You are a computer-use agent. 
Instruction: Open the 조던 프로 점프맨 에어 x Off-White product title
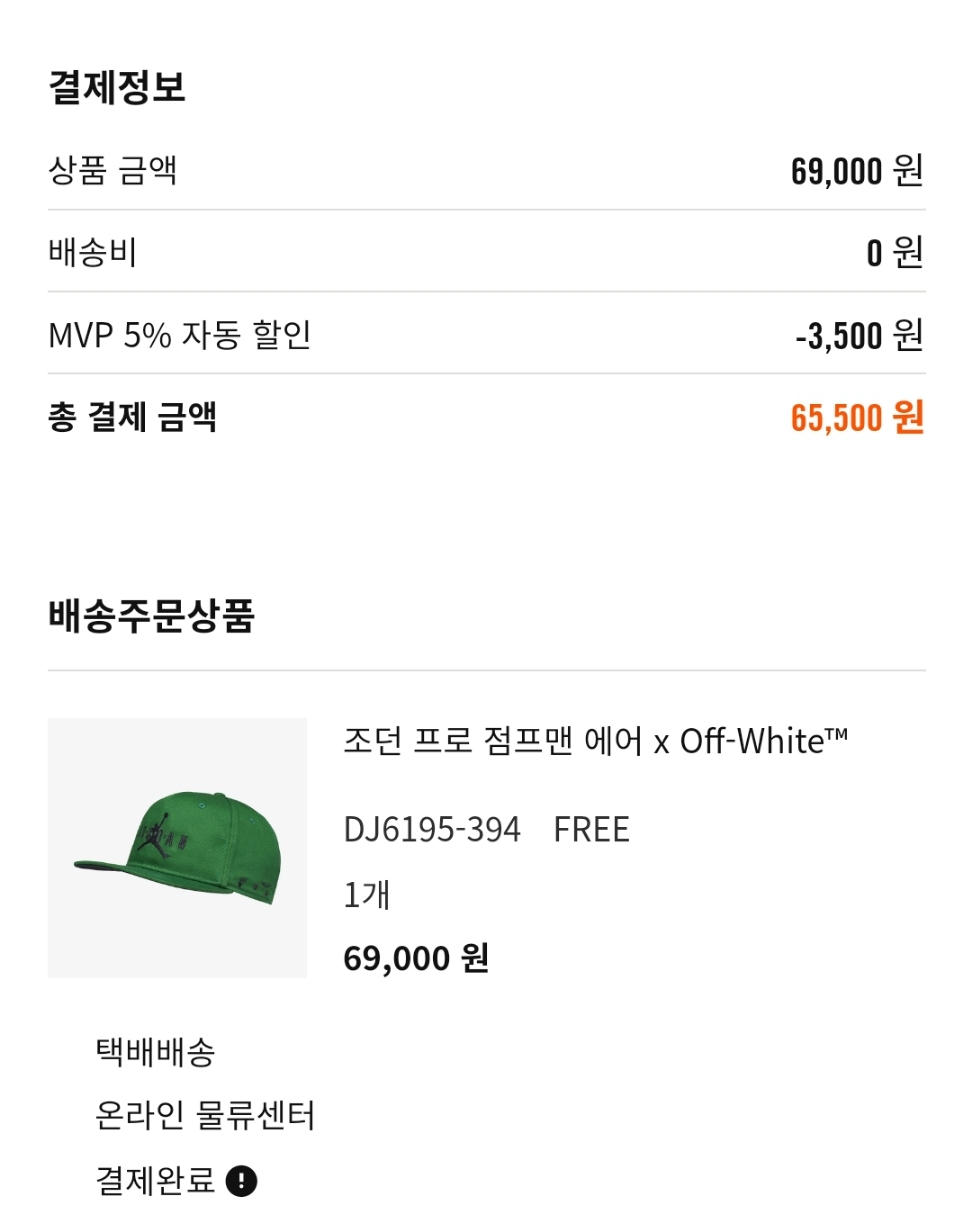595,742
